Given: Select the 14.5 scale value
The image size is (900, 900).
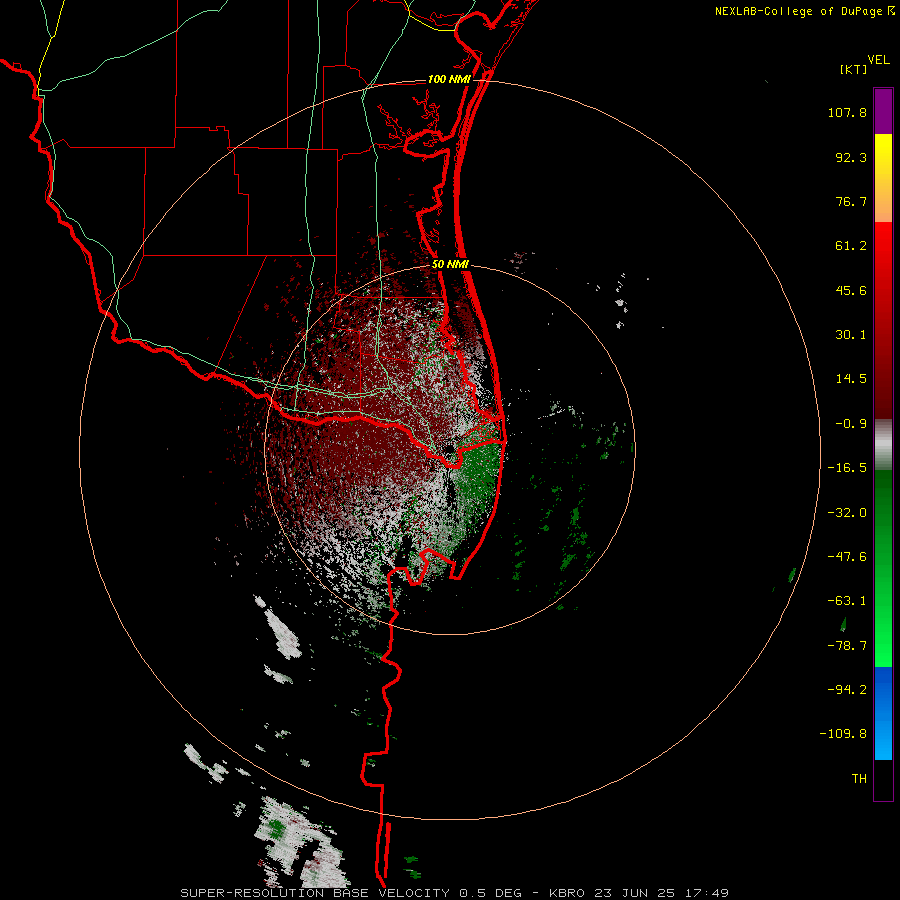Looking at the screenshot, I should click(x=851, y=379).
